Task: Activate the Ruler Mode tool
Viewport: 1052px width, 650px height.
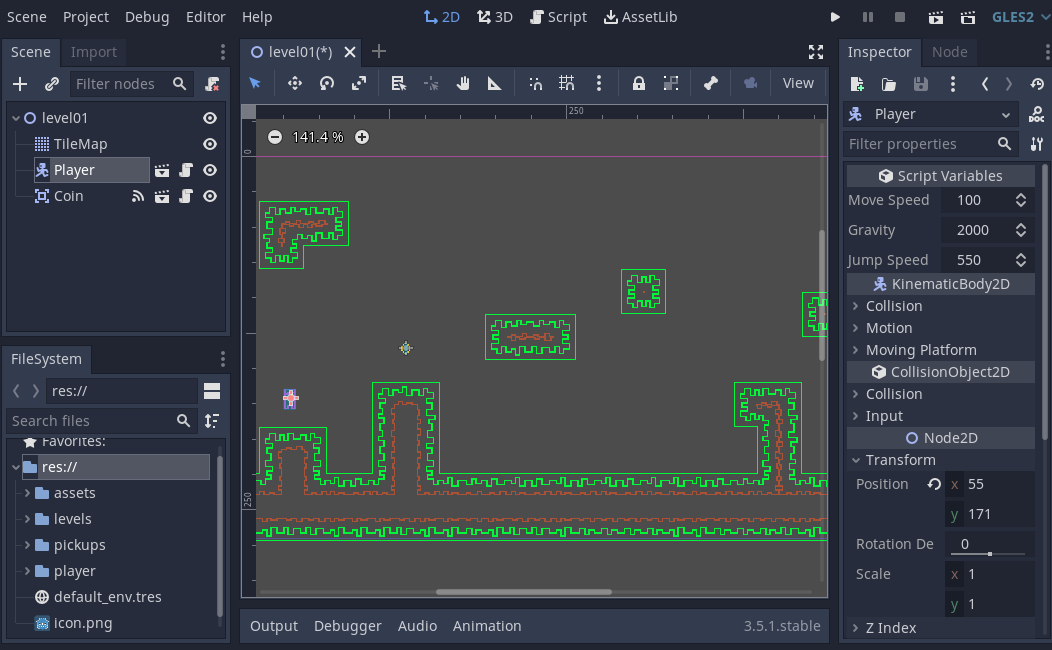Action: point(494,83)
